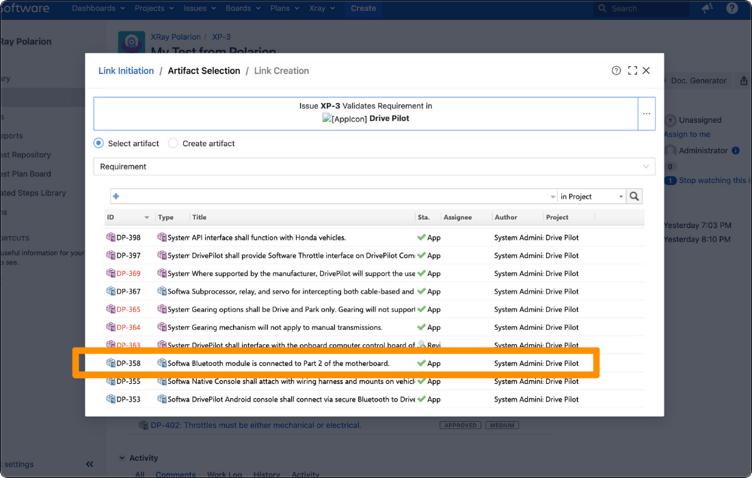The width and height of the screenshot is (752, 478).
Task: Click the type icon in the DP-367 row
Action: [x=162, y=291]
